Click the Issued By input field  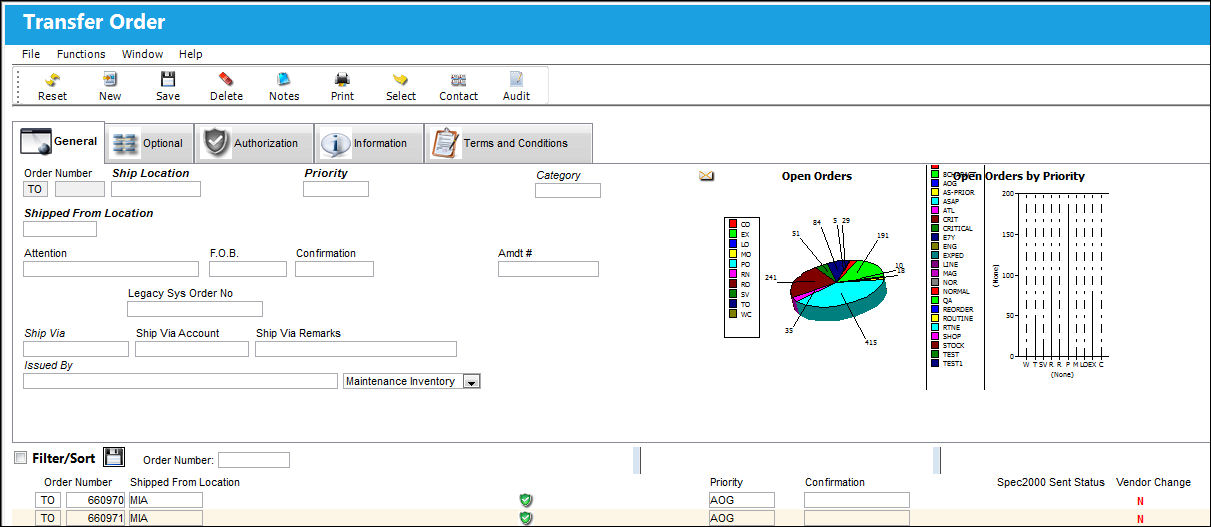[180, 381]
